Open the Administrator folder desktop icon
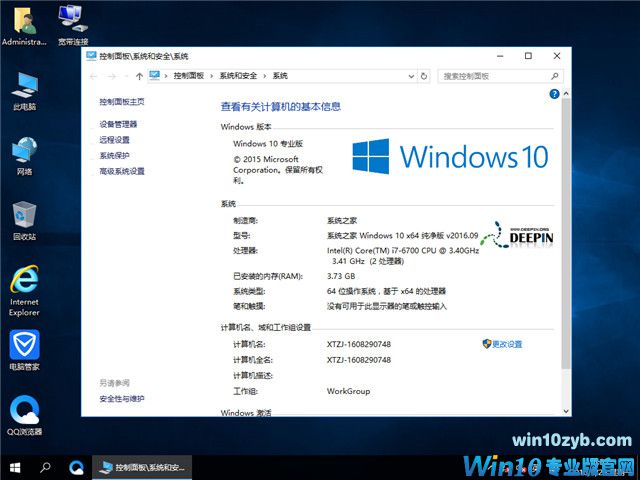Viewport: 640px width, 480px height. 24,25
